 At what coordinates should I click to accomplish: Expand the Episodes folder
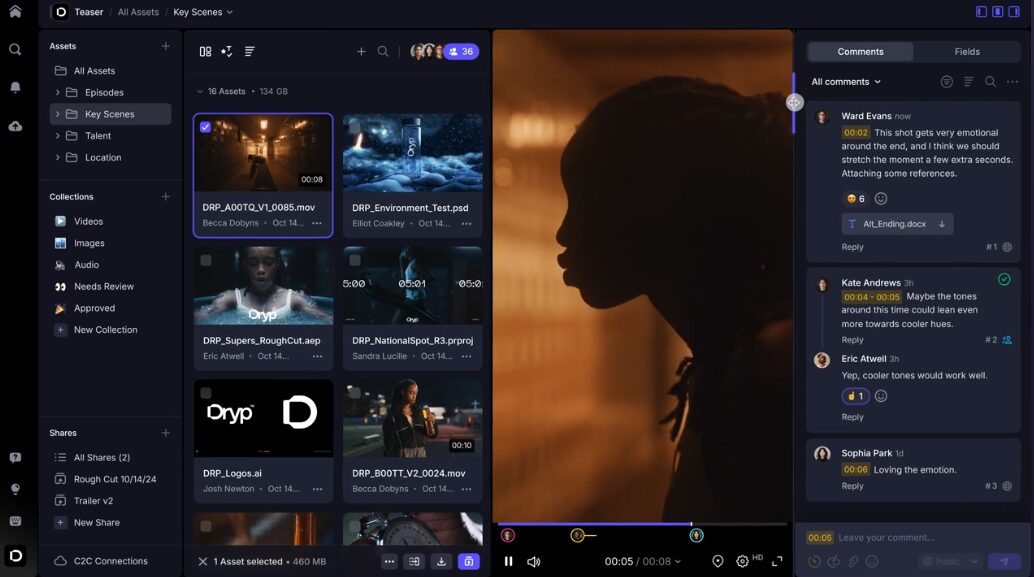tap(57, 93)
